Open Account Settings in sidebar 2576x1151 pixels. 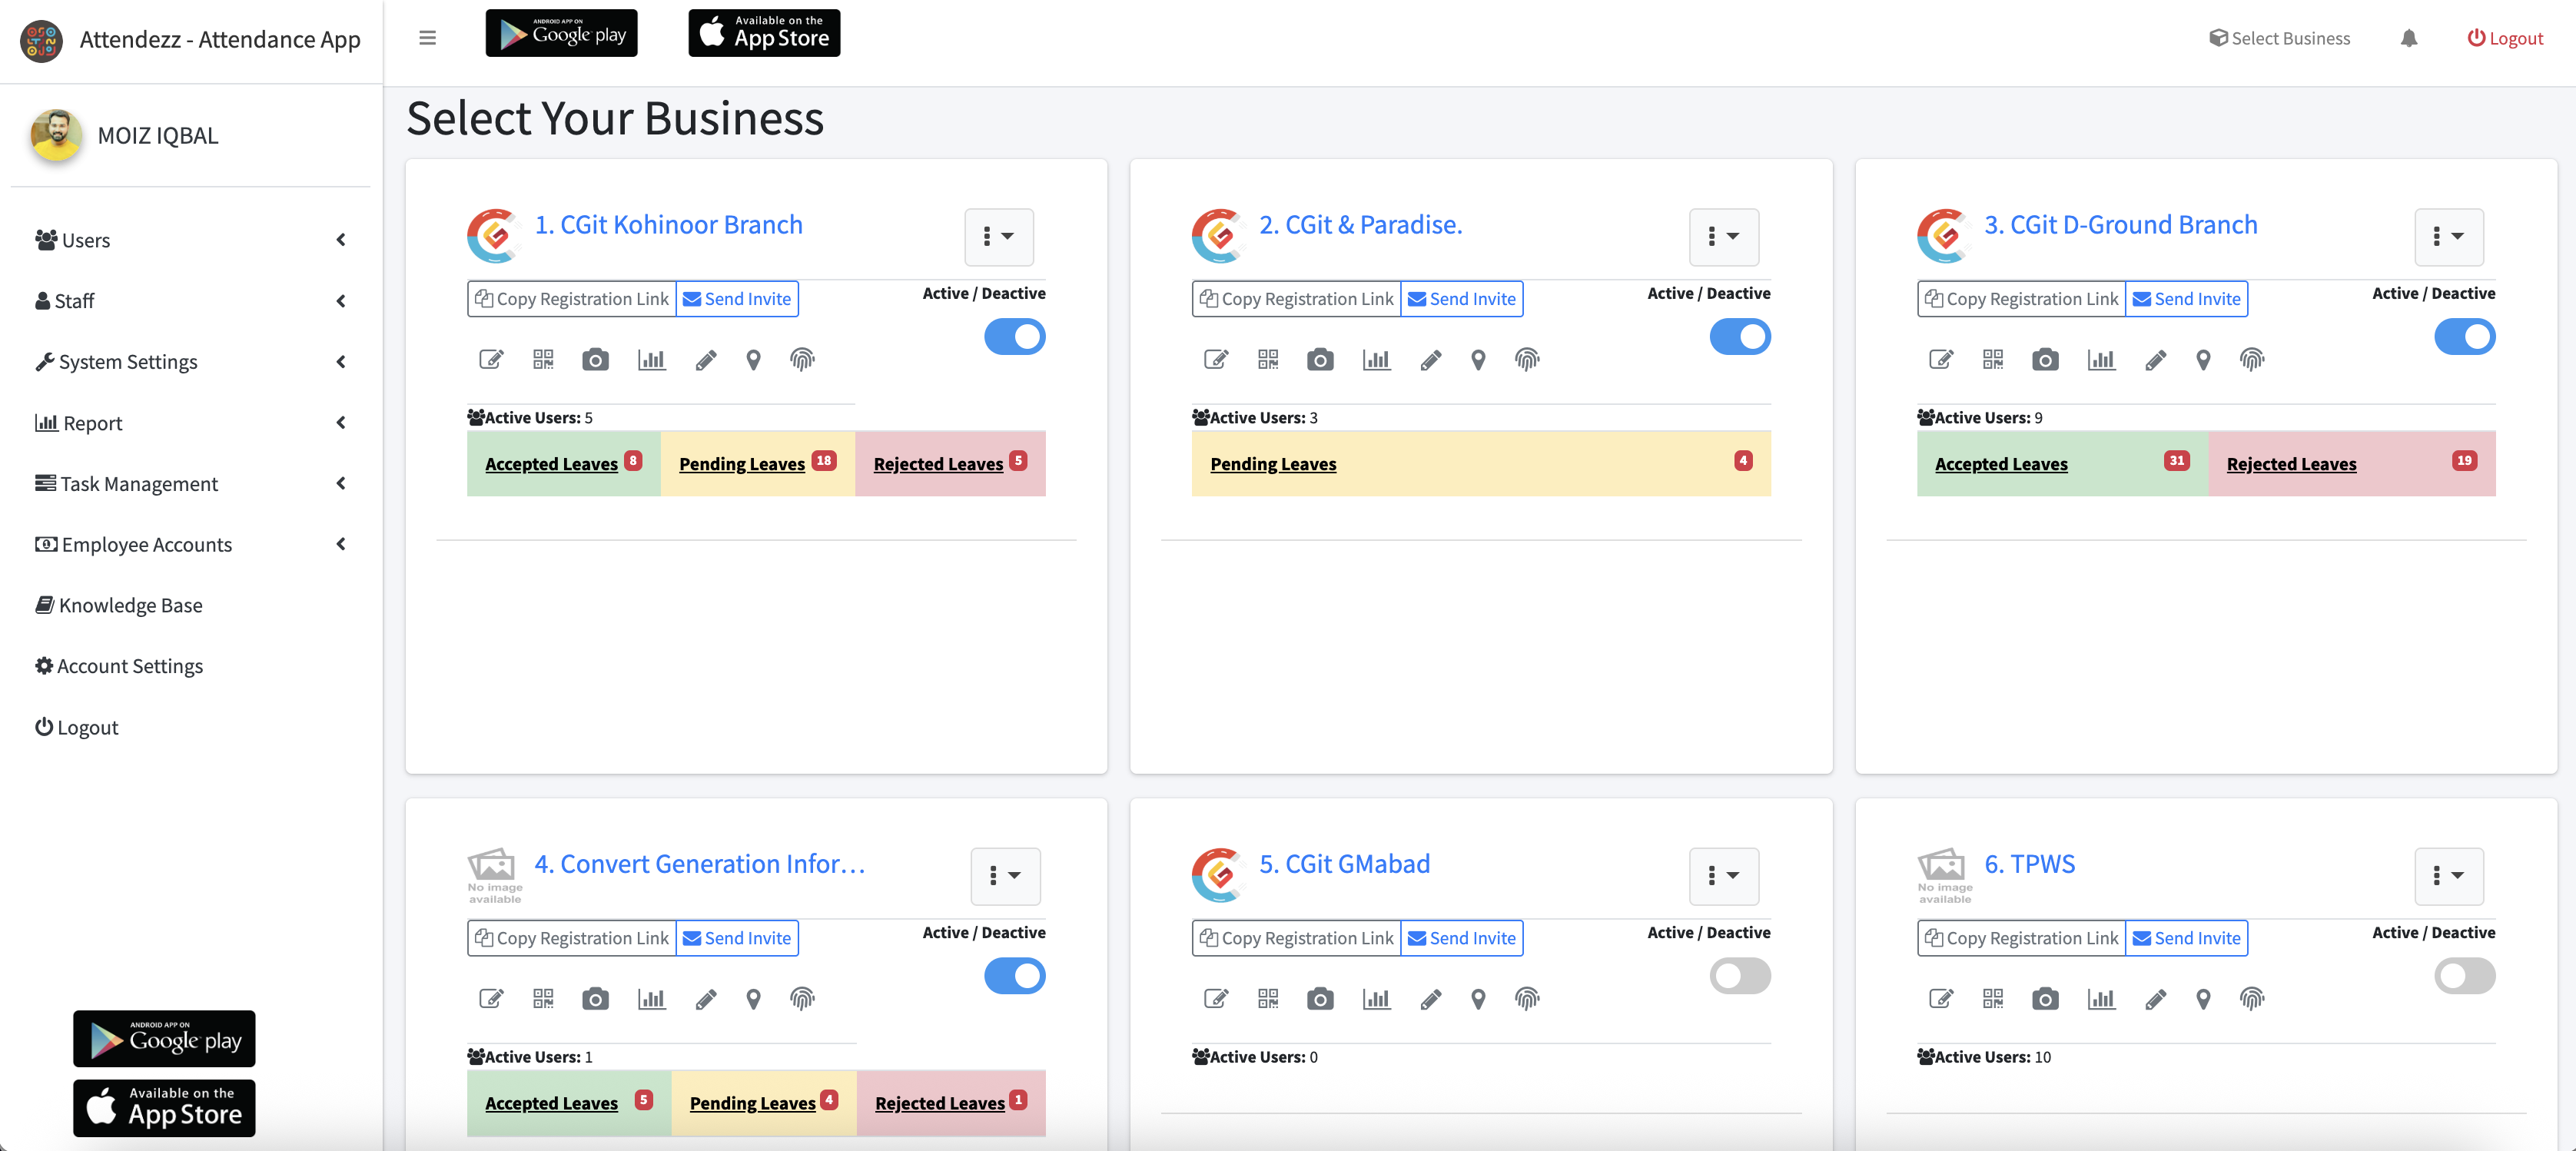pos(130,666)
